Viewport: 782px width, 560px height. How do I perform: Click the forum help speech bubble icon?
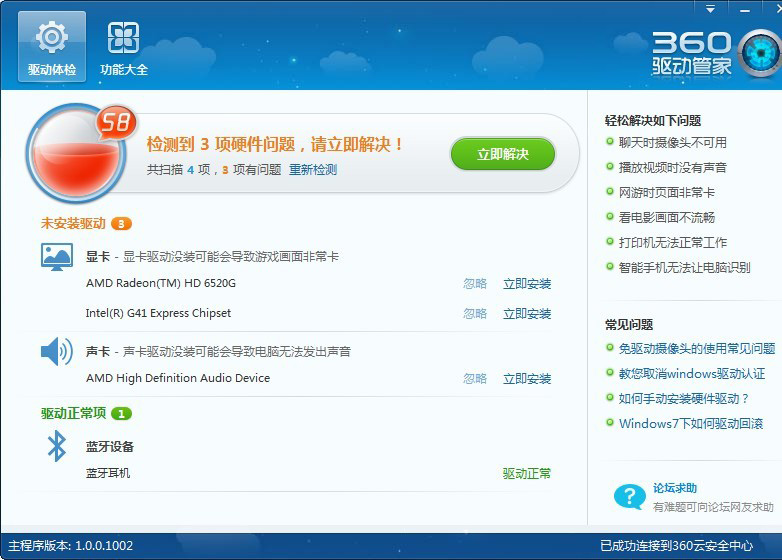tap(629, 497)
